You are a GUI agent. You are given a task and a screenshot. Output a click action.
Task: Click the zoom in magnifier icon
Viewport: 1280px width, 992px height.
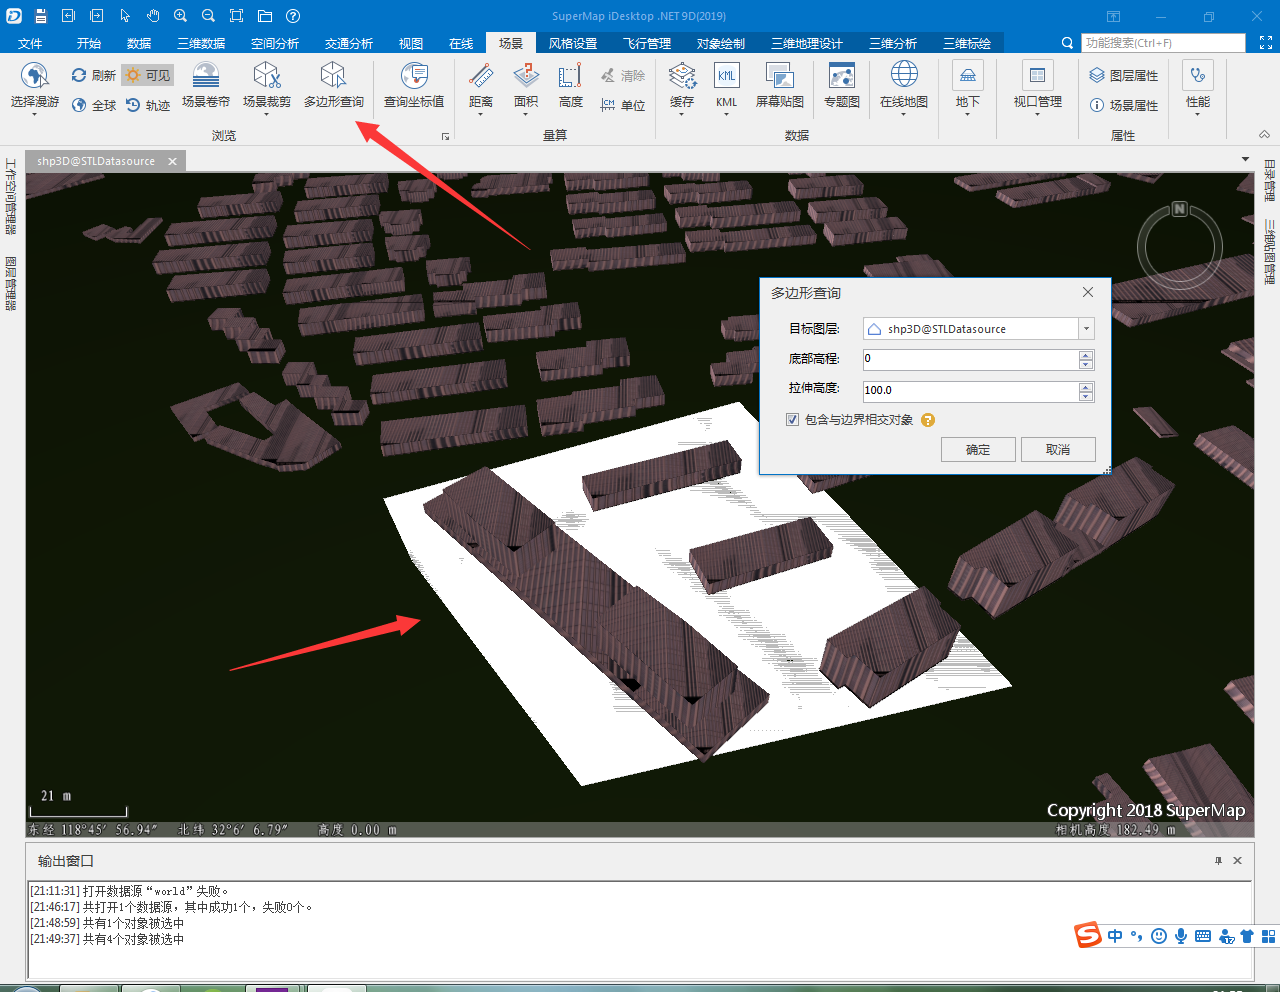coord(181,16)
